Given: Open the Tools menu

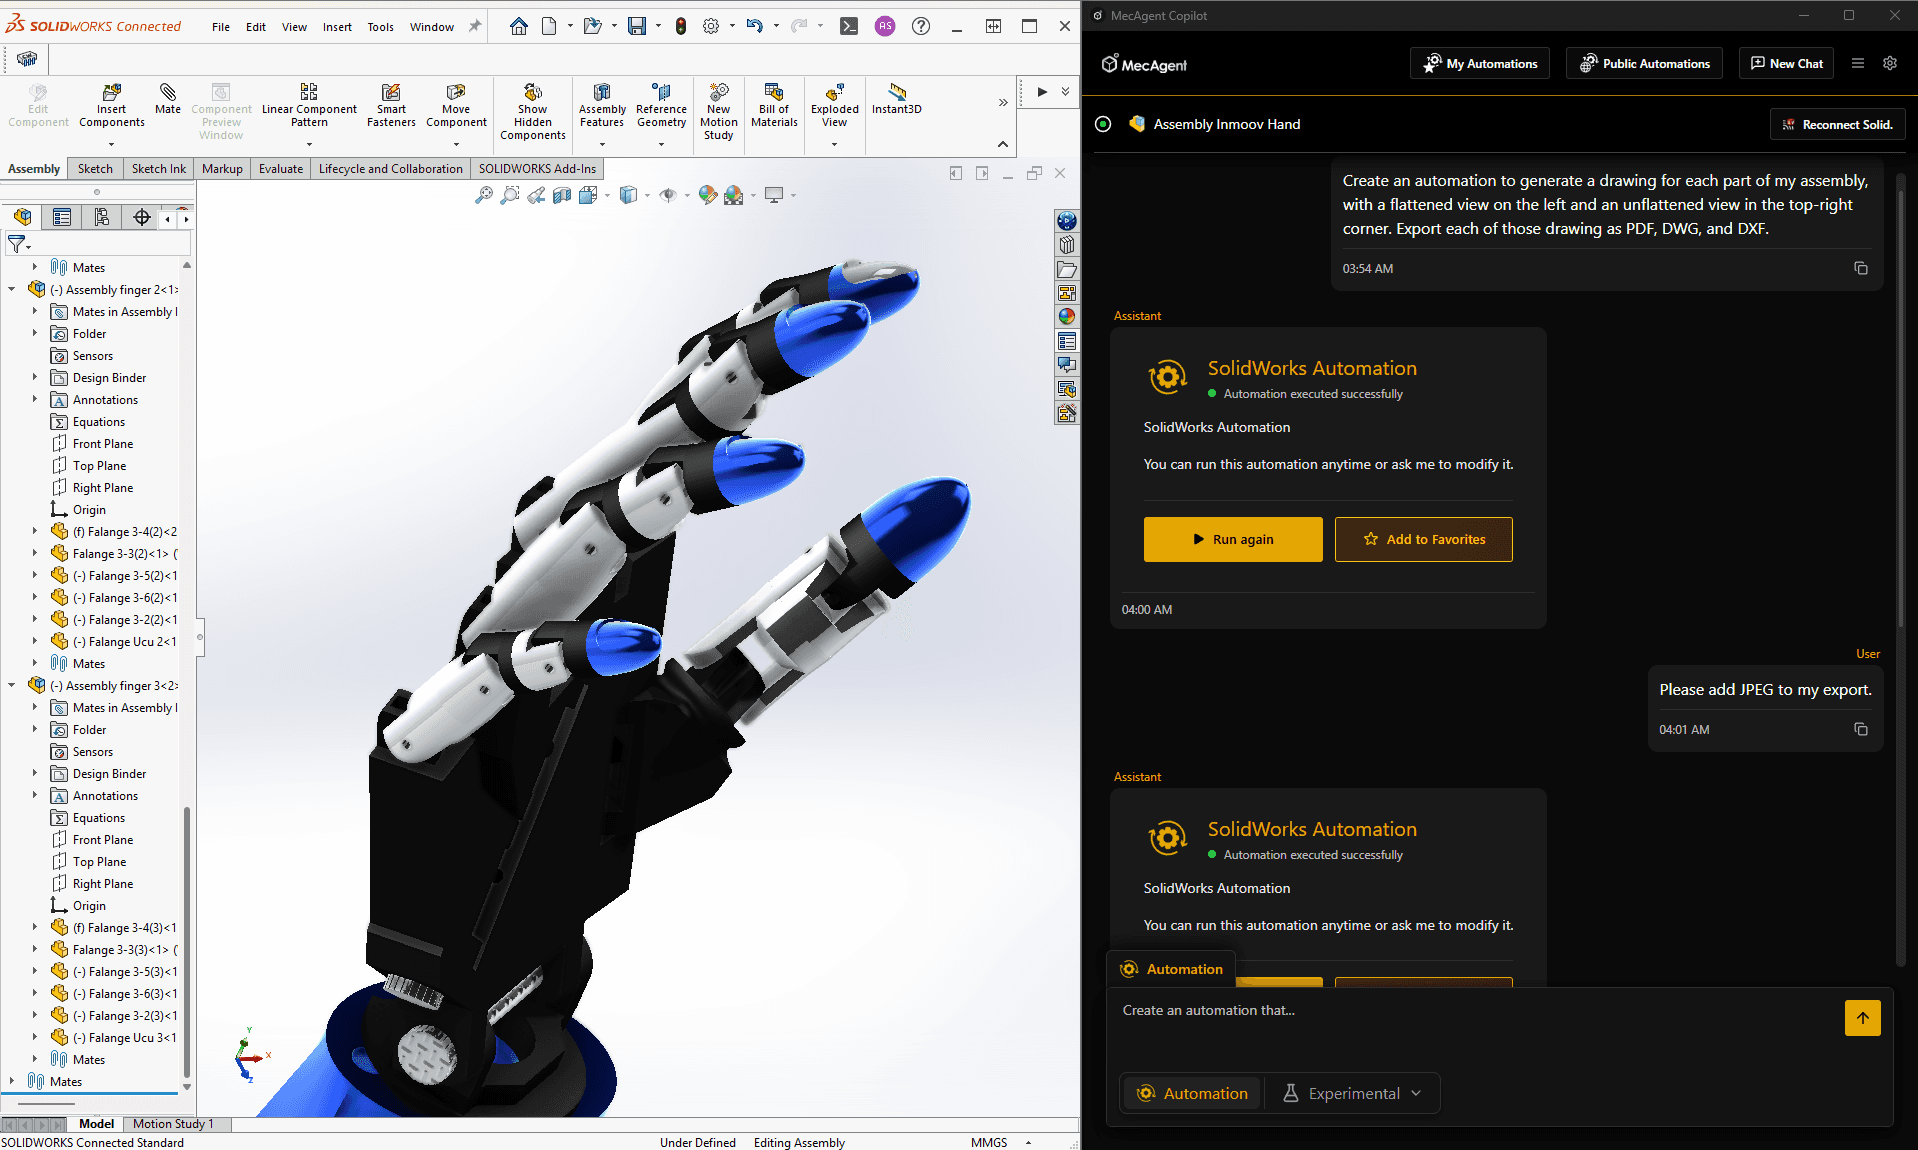Looking at the screenshot, I should pyautogui.click(x=380, y=27).
